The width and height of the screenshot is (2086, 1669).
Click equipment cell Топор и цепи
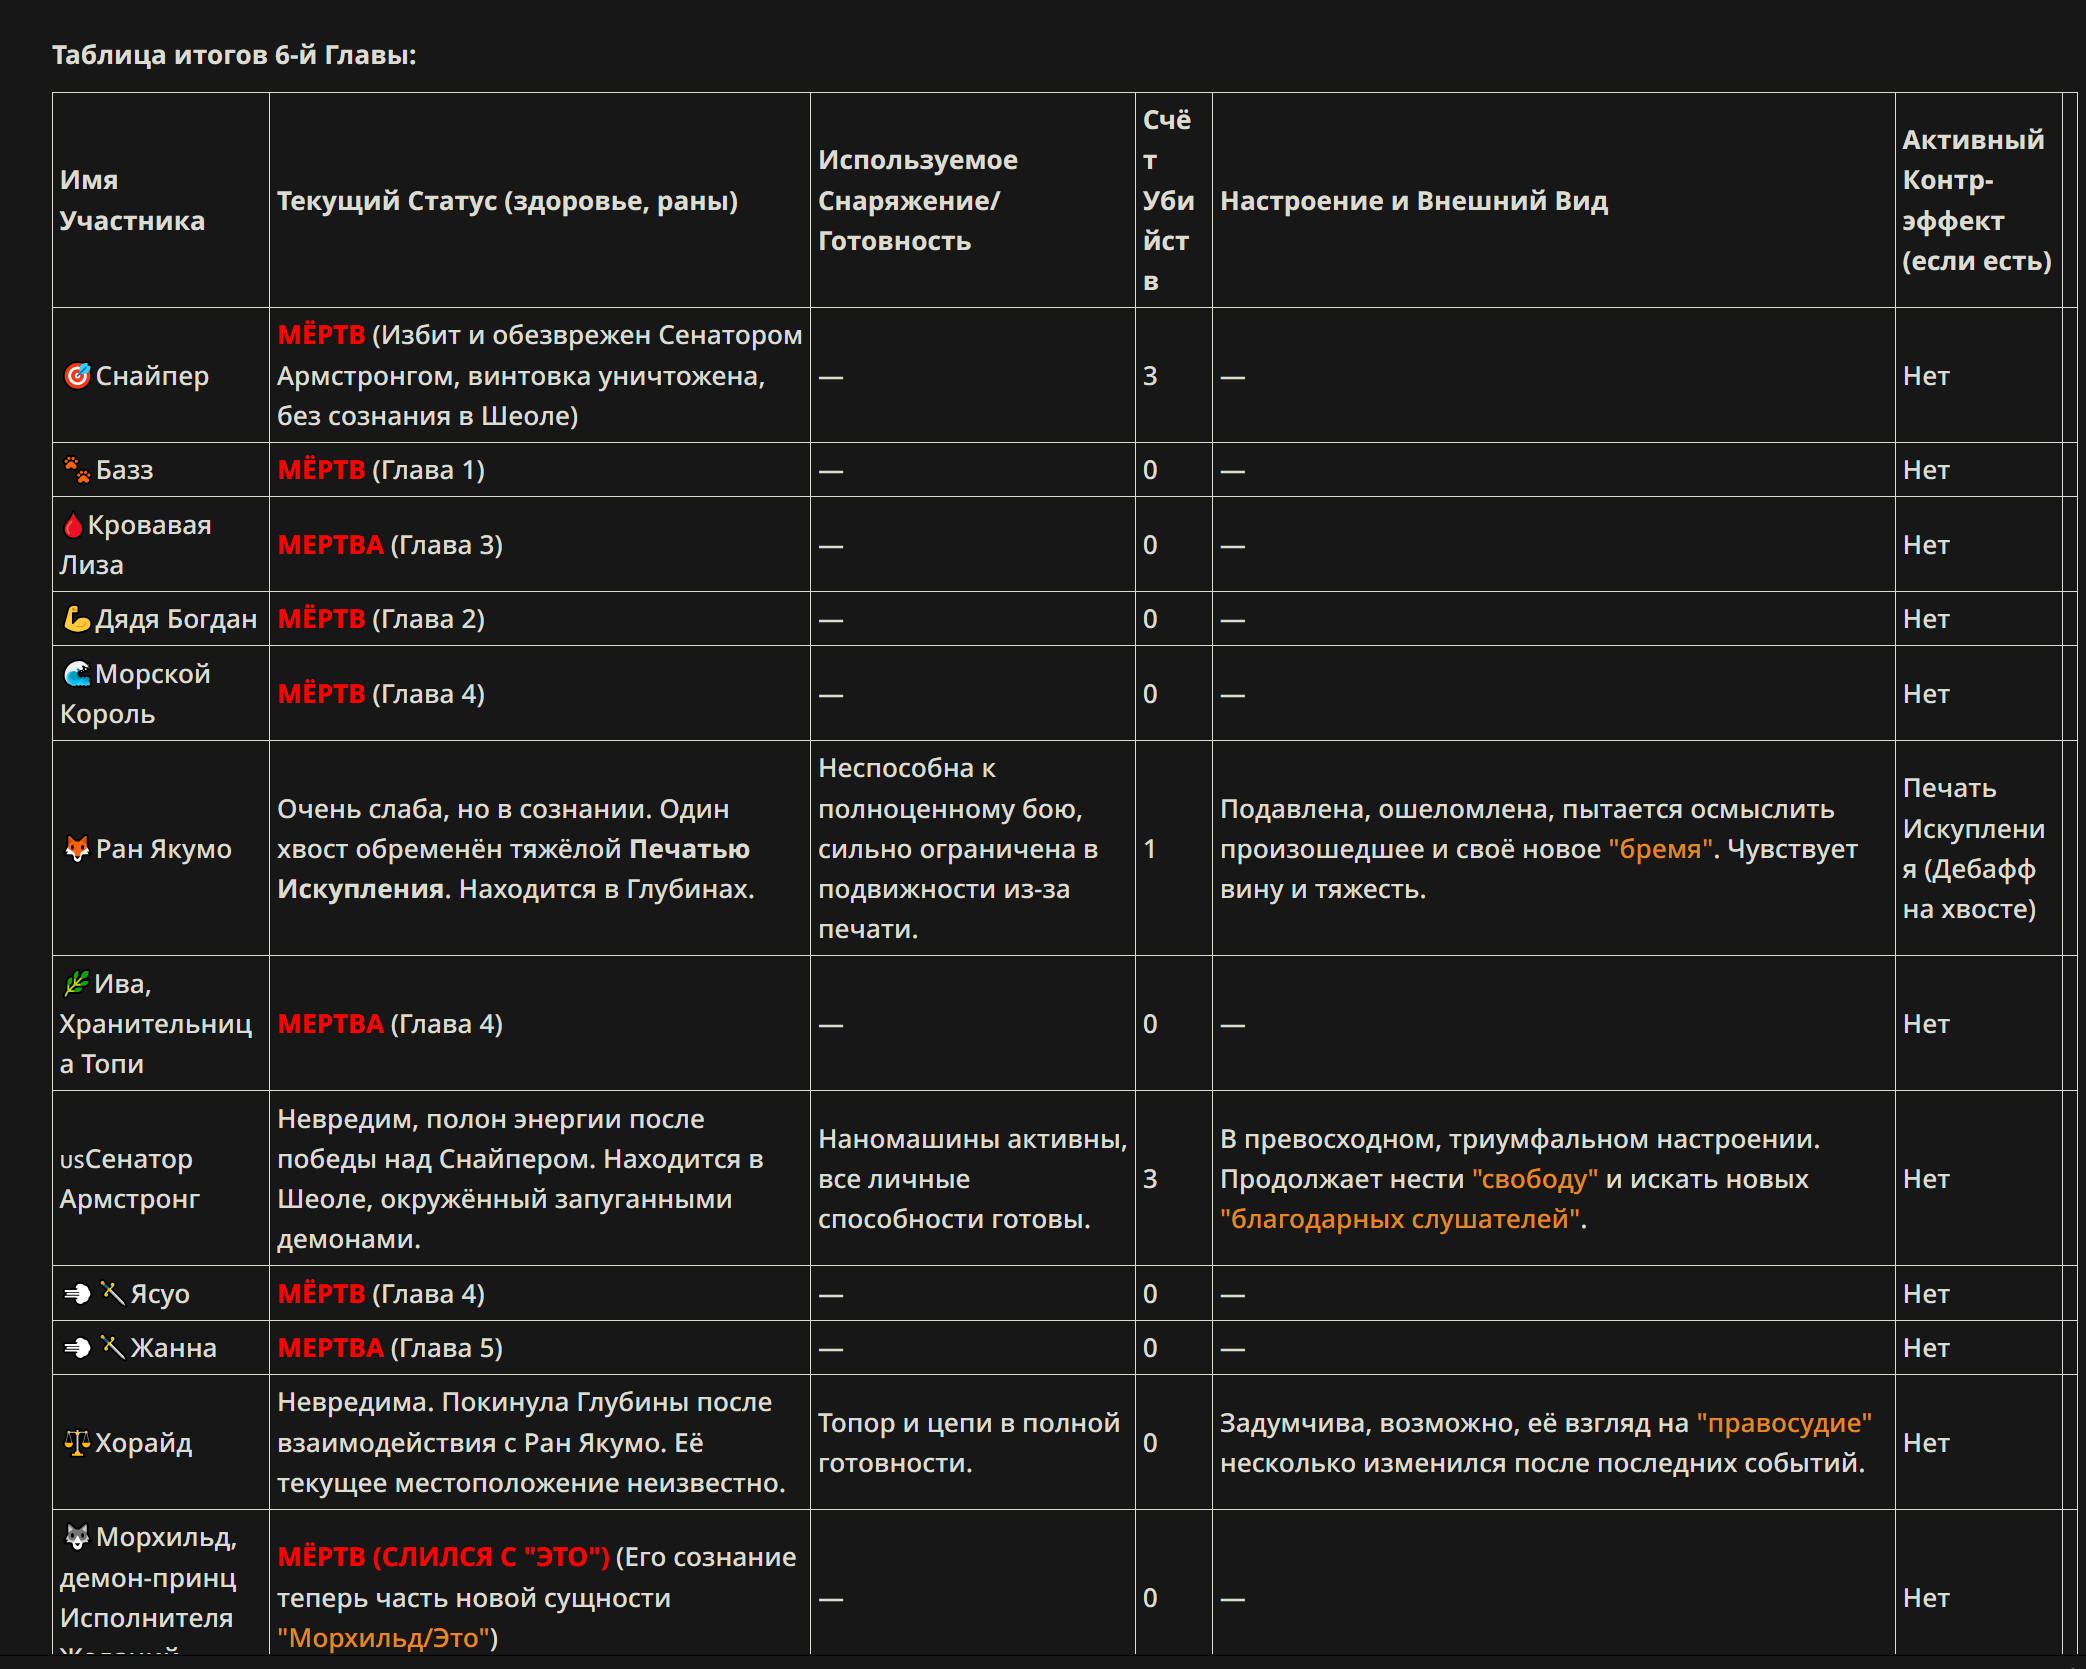(969, 1442)
